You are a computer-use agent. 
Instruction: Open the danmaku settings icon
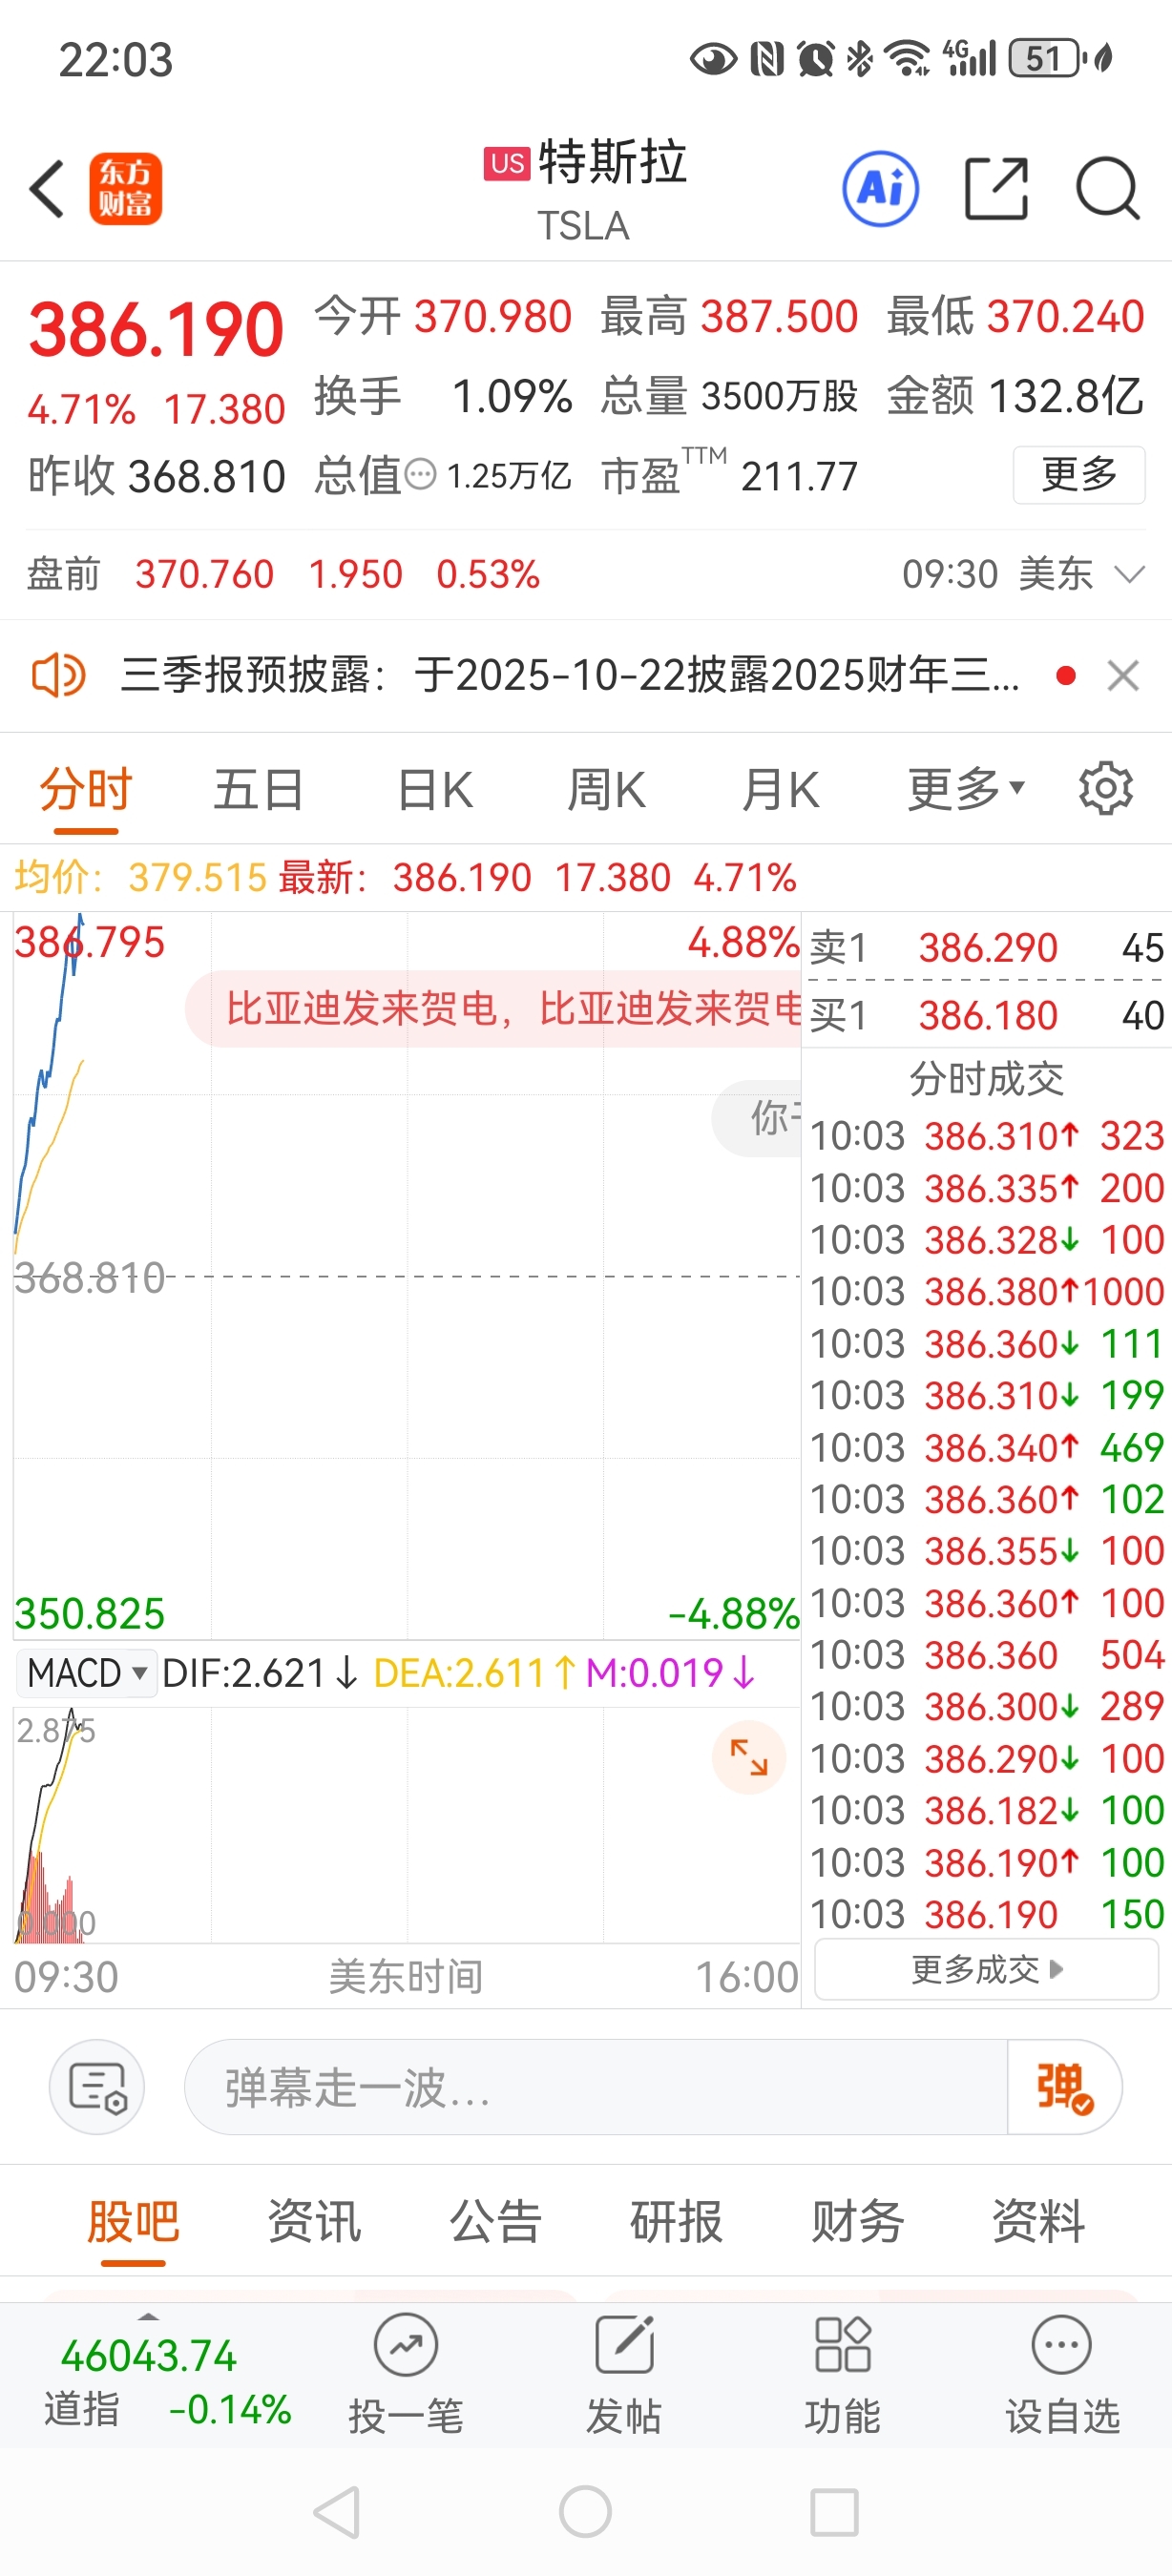click(x=97, y=2087)
